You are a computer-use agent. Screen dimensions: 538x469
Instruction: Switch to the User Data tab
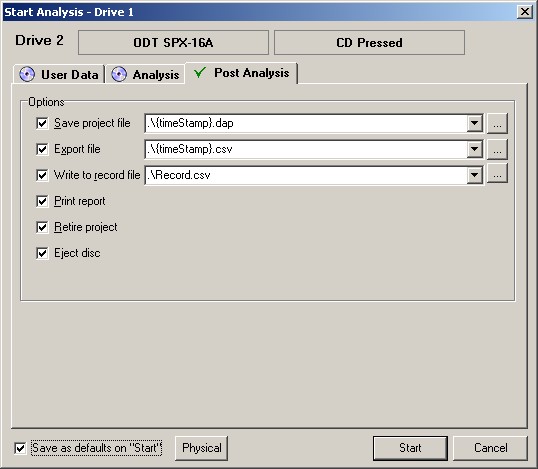click(x=59, y=74)
